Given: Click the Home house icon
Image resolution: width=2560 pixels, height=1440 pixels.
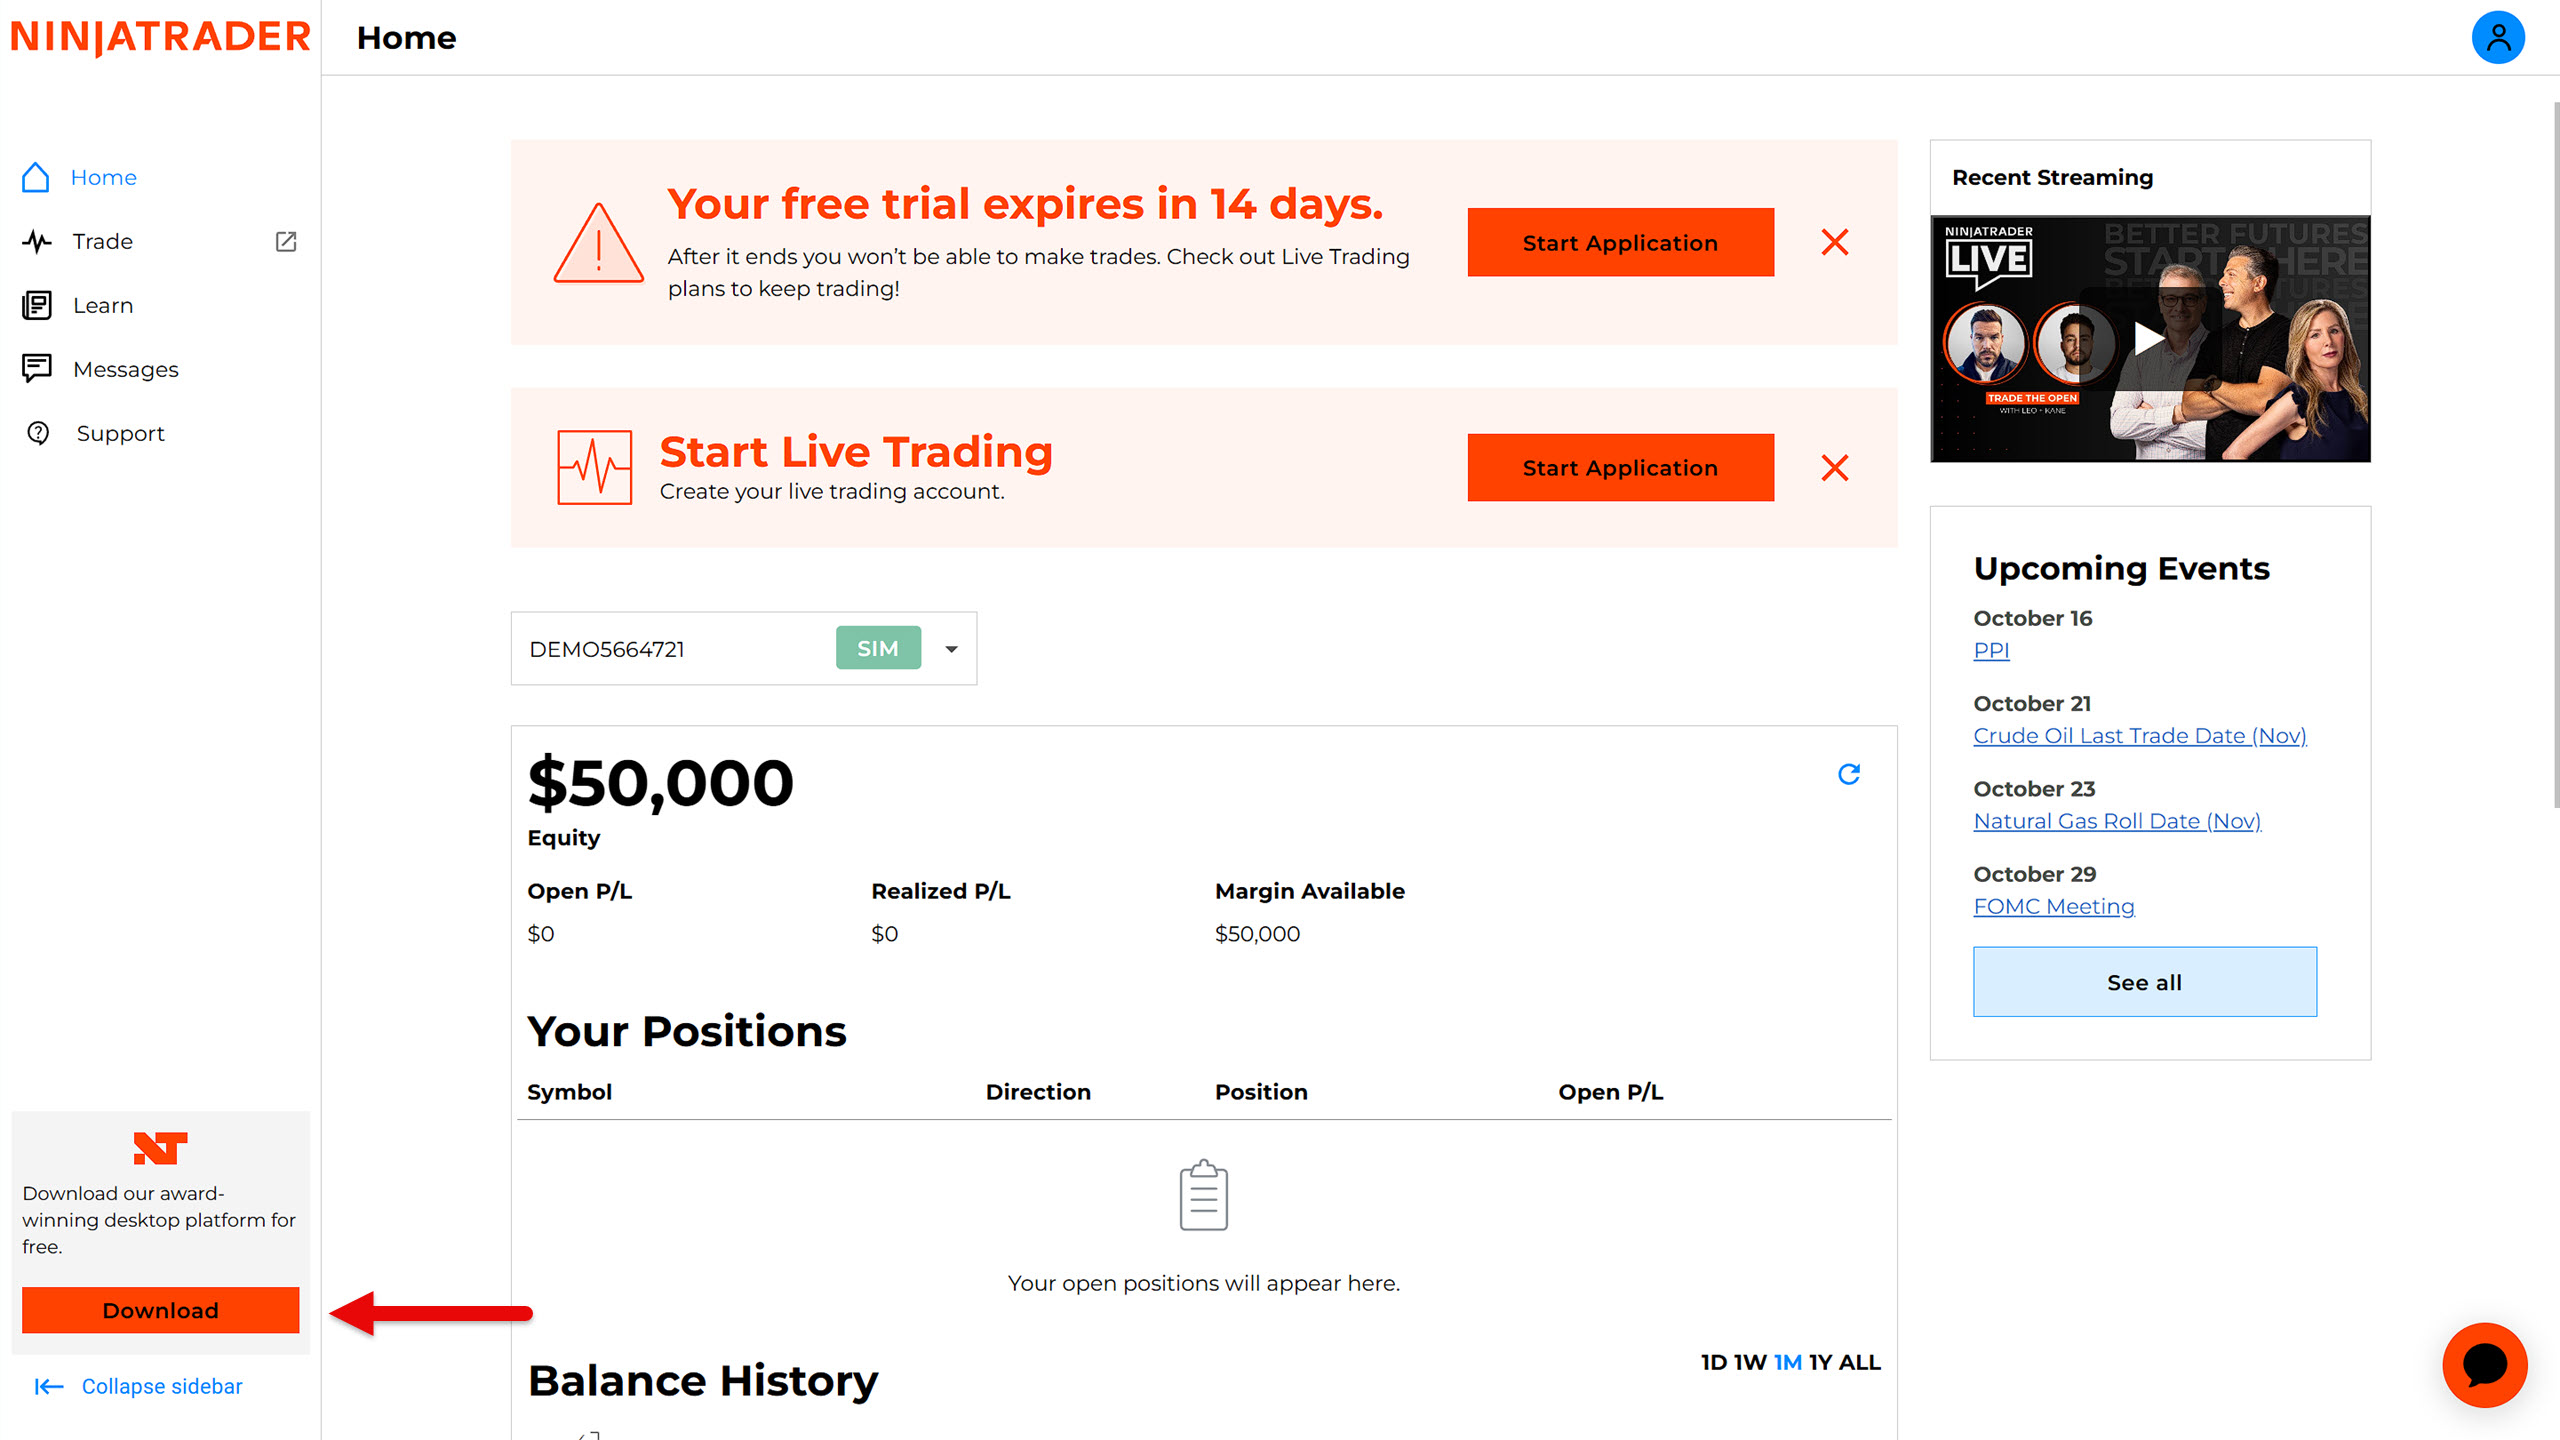Looking at the screenshot, I should 36,177.
